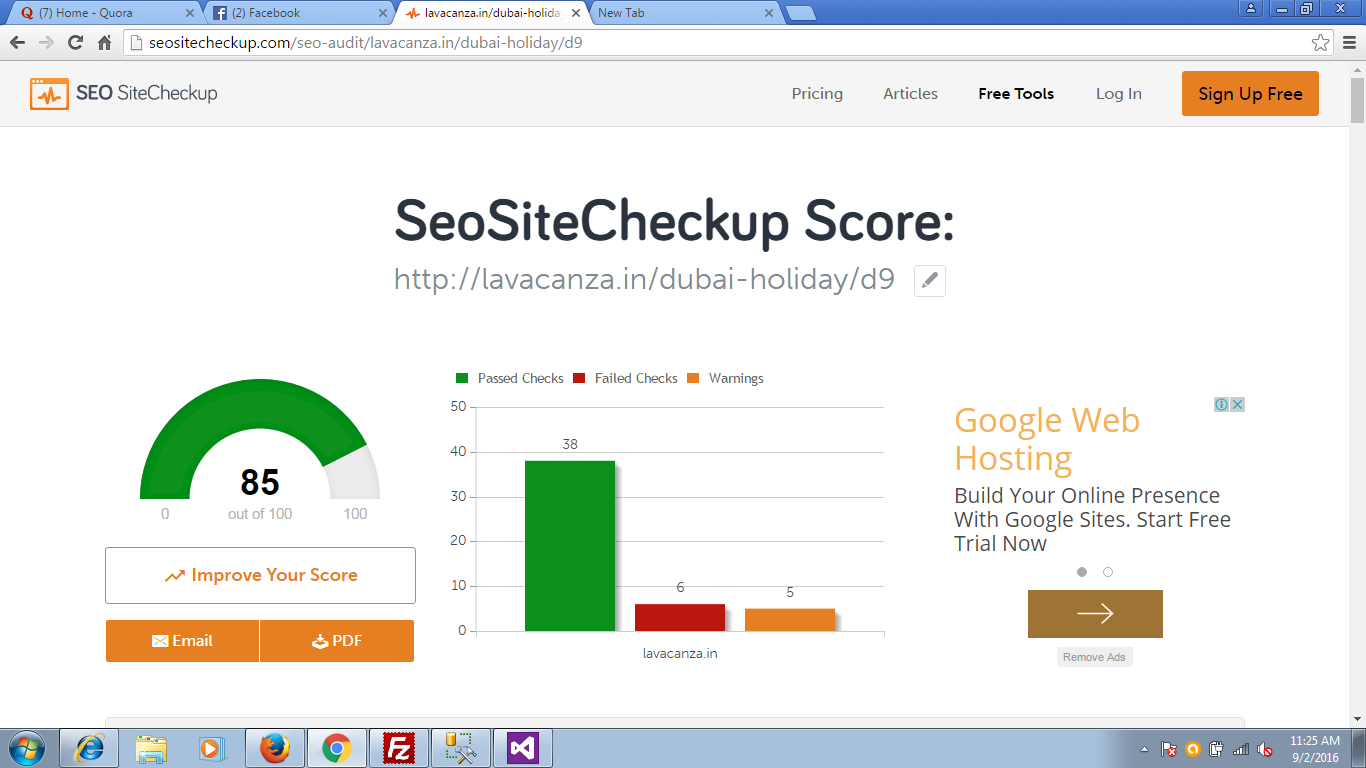Close the Google Web Hosting ad
Image resolution: width=1366 pixels, height=768 pixels.
pyautogui.click(x=1237, y=405)
